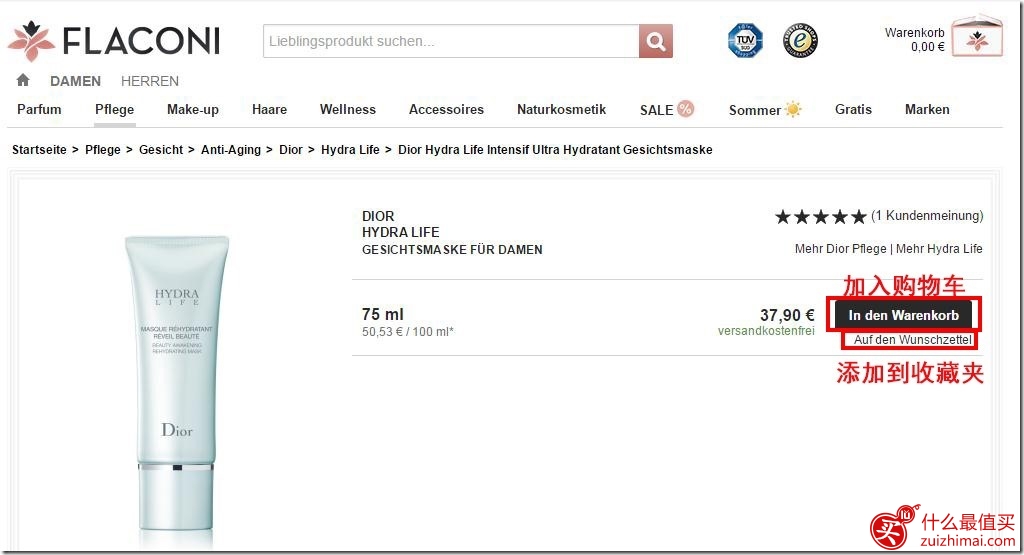Open the Haare menu
1024x555 pixels.
(269, 109)
